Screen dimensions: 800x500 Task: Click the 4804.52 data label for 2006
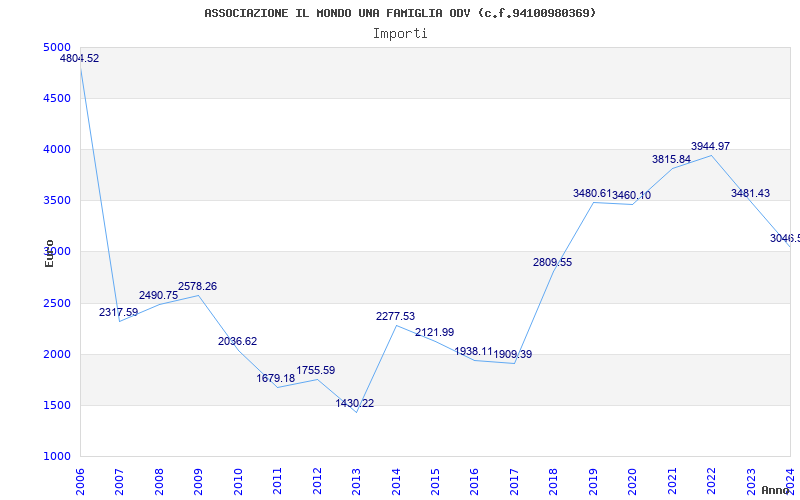80,58
